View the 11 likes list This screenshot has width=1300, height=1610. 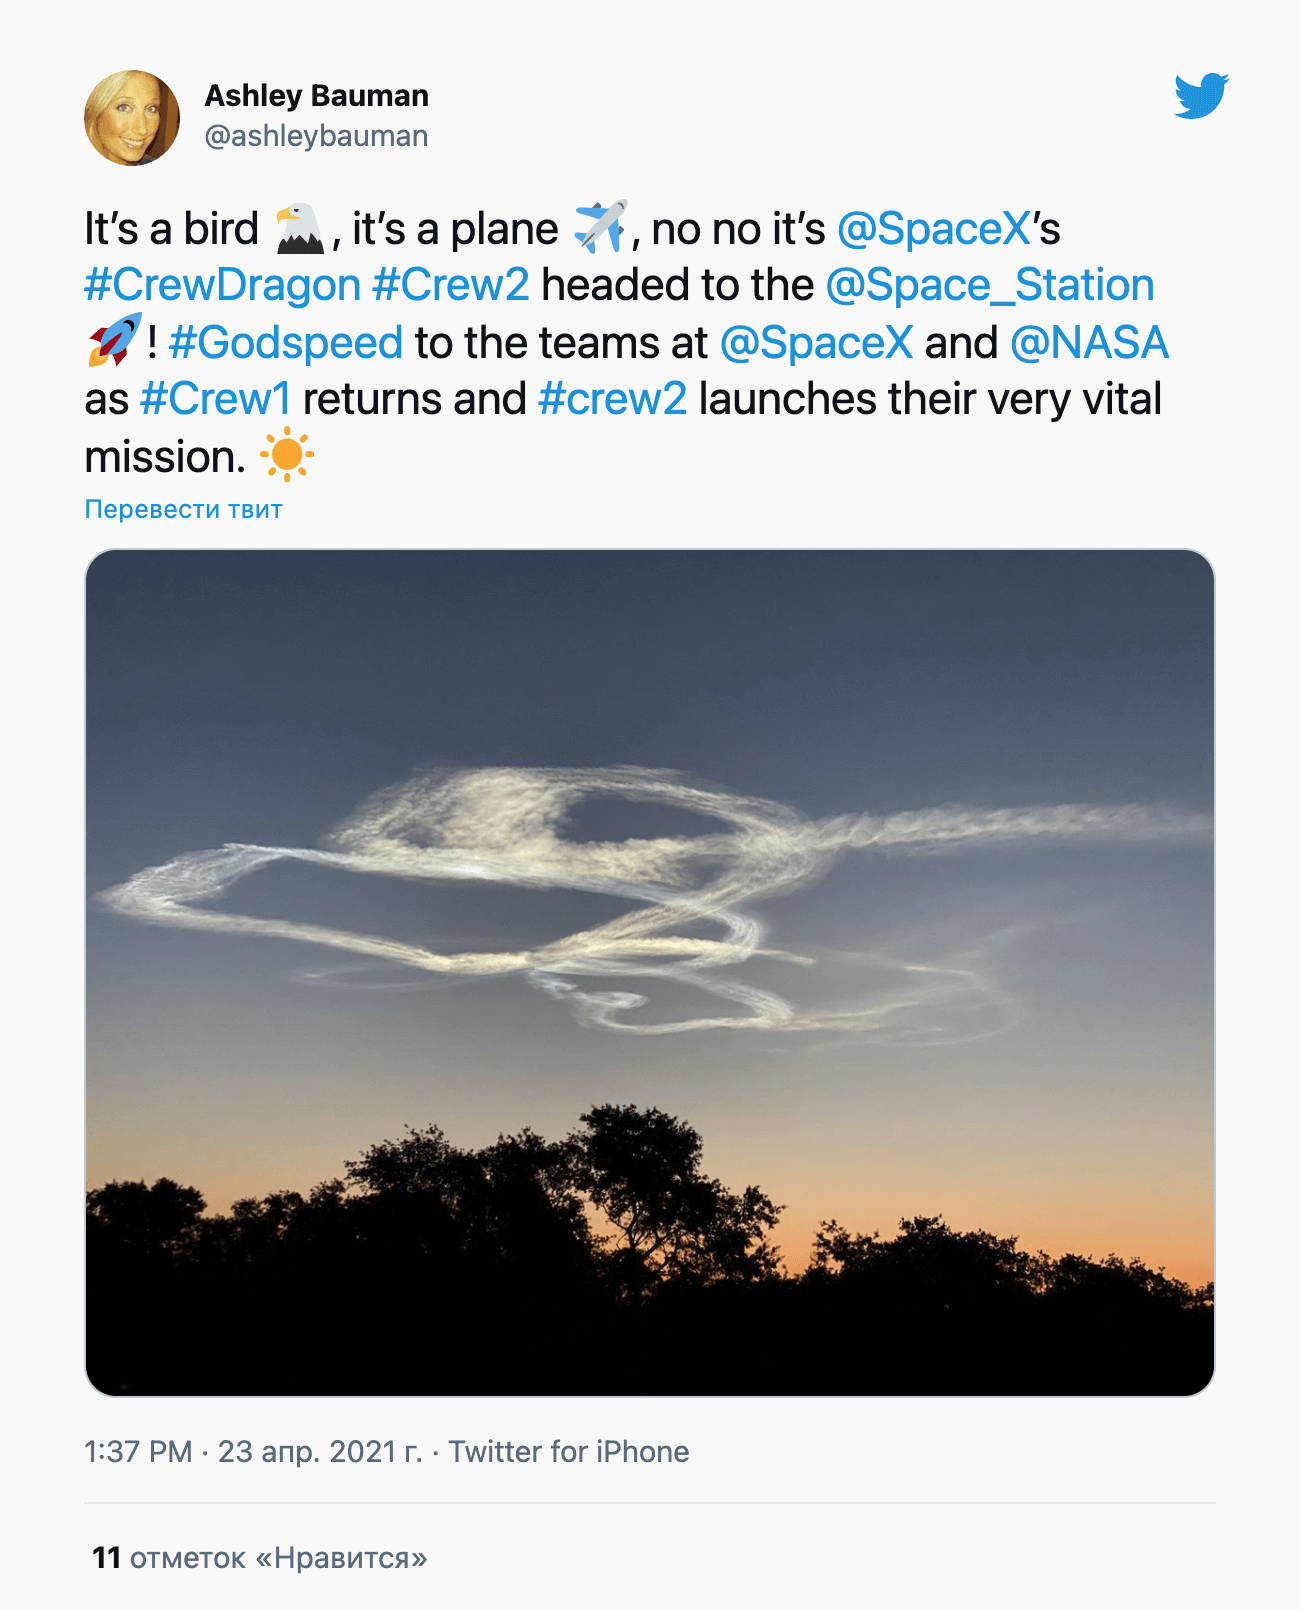[x=260, y=1557]
